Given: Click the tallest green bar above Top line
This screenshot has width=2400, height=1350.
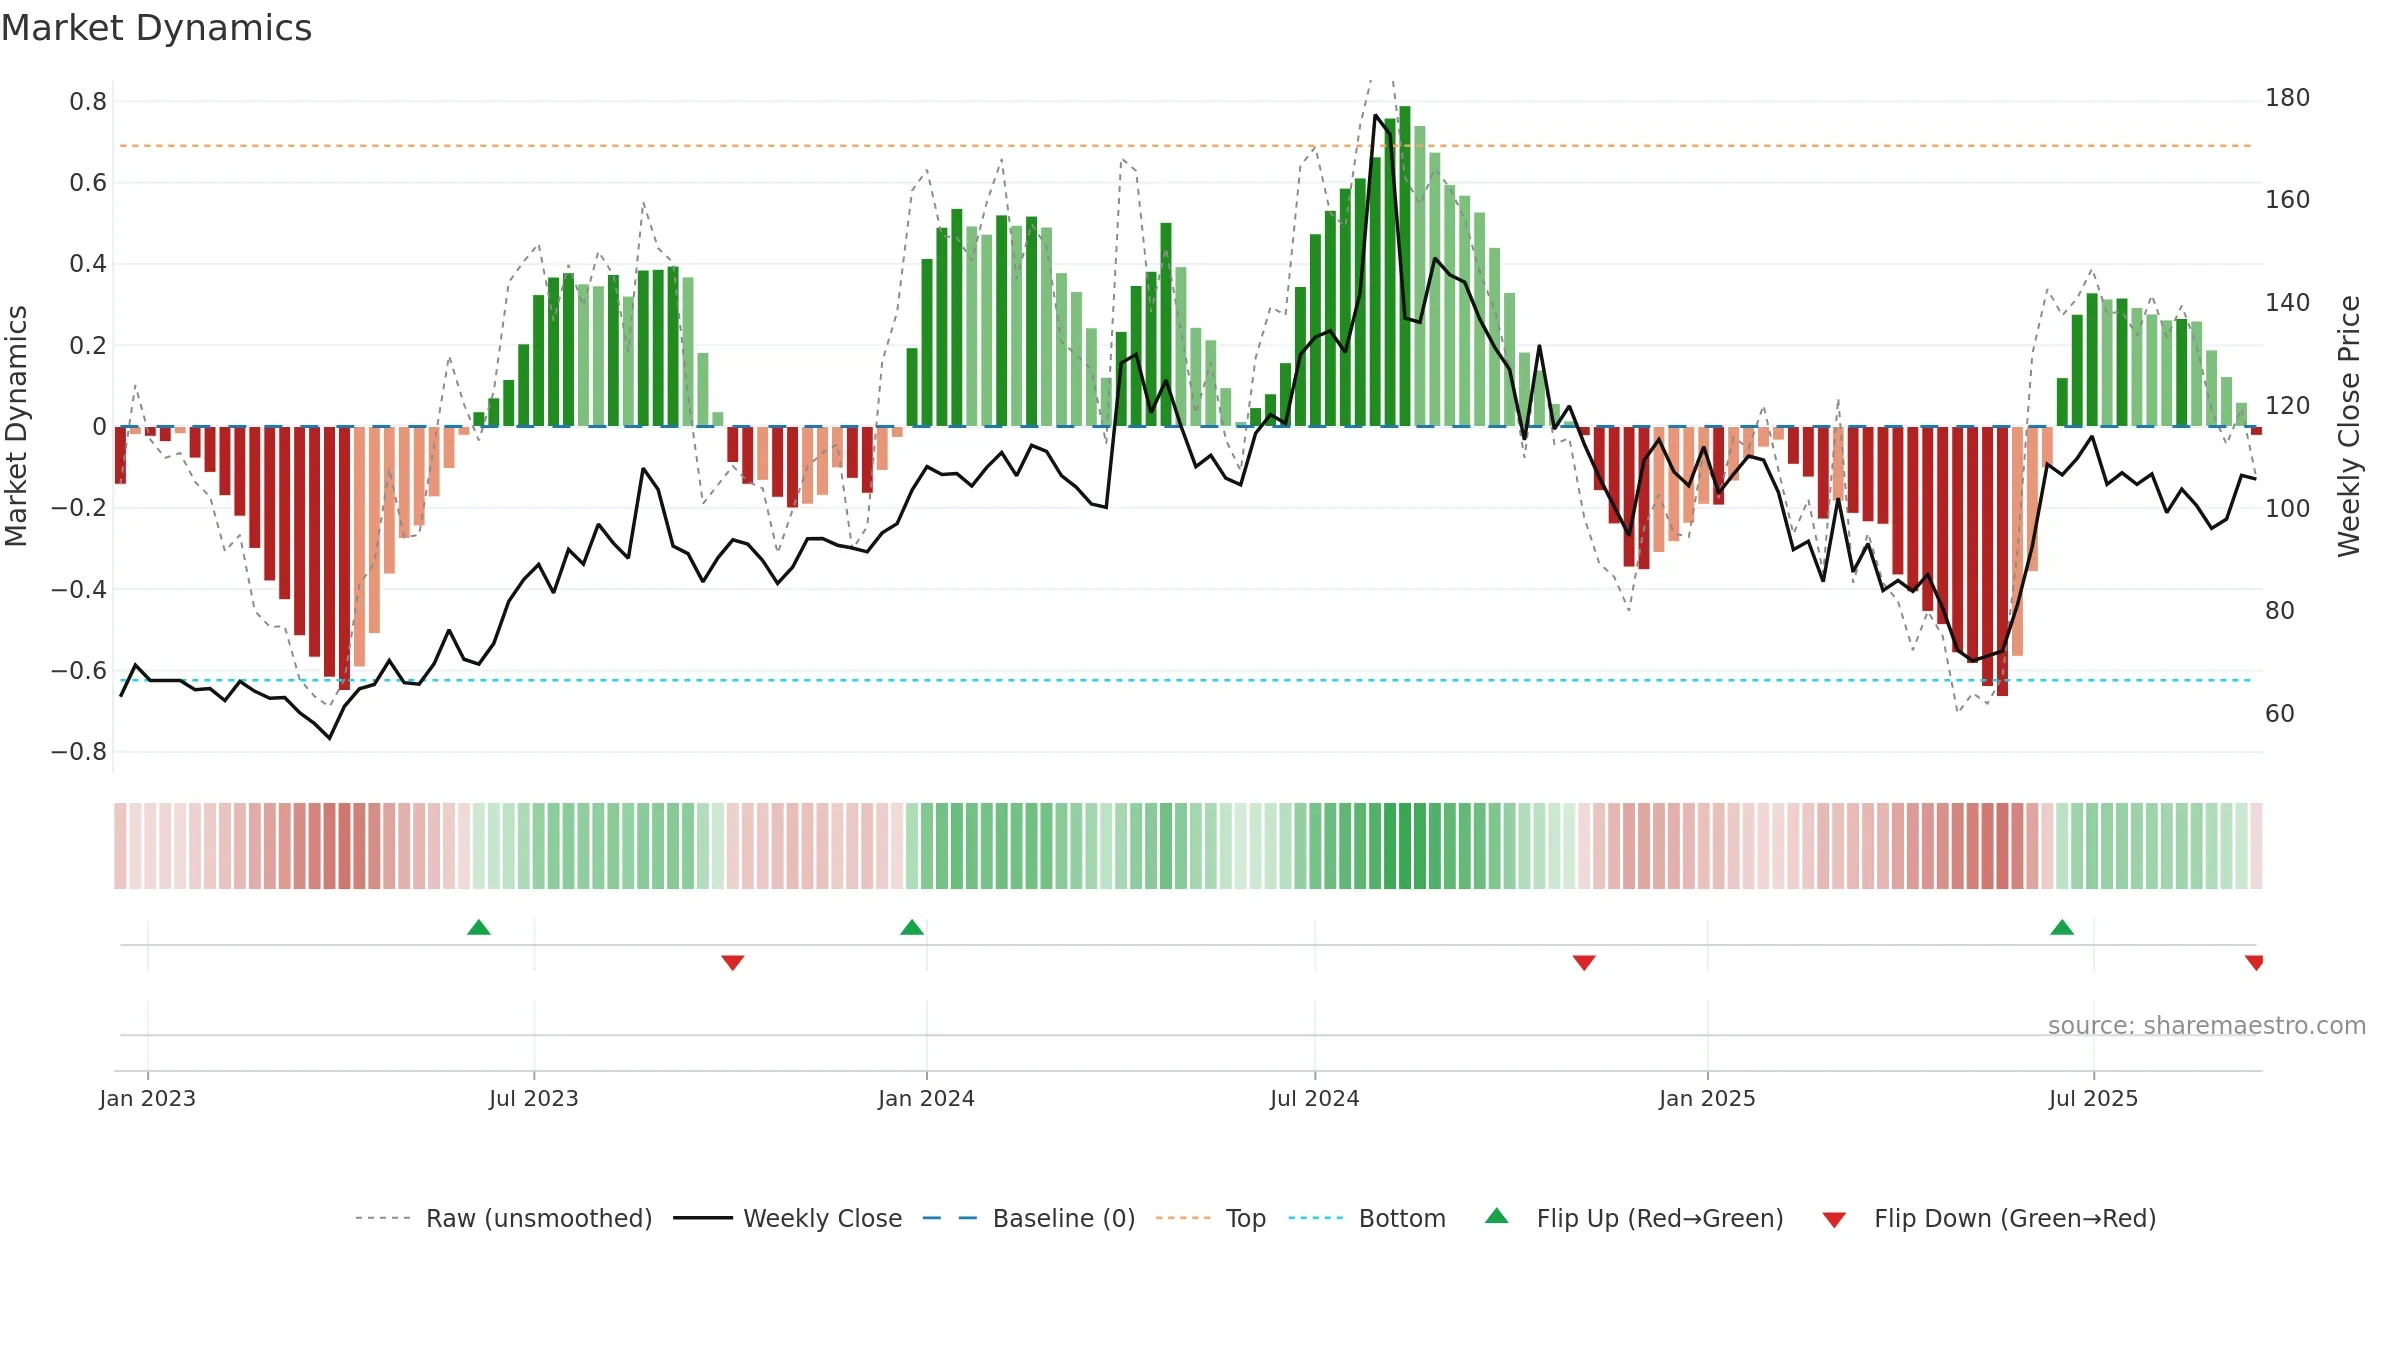Looking at the screenshot, I should pos(1405,266).
